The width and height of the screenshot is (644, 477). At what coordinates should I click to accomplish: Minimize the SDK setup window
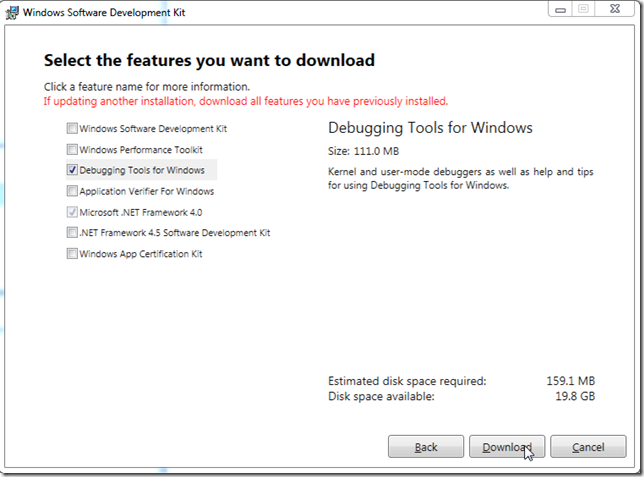[560, 9]
